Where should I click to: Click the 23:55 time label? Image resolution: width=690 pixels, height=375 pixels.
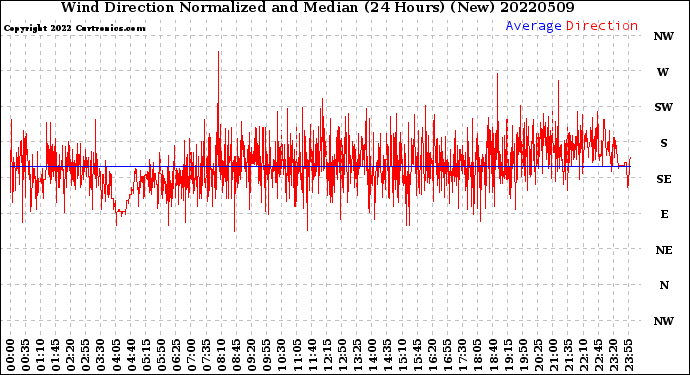click(x=628, y=355)
